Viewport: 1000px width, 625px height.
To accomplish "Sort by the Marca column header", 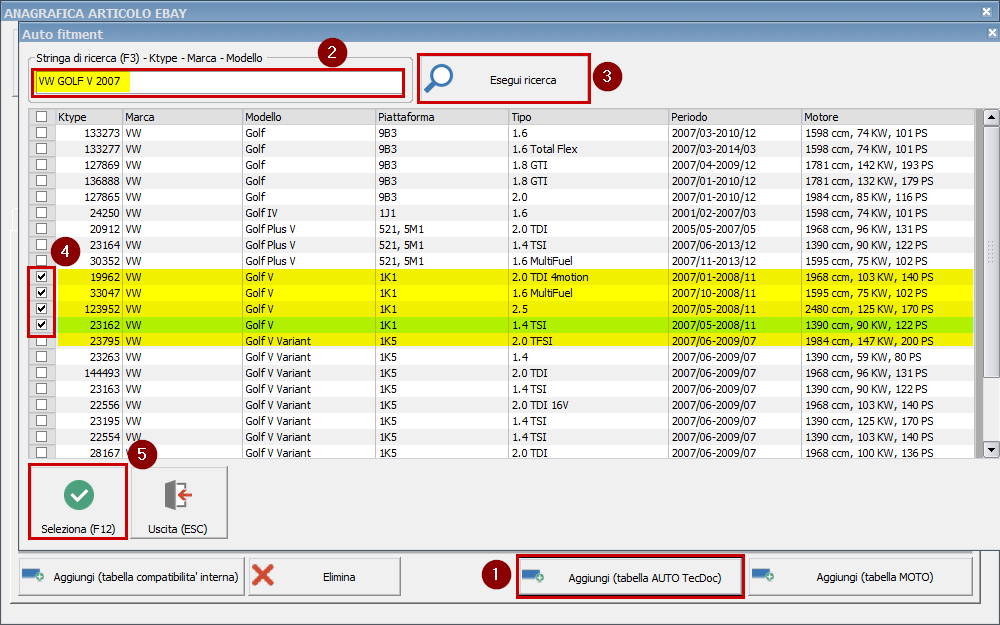I will point(182,117).
